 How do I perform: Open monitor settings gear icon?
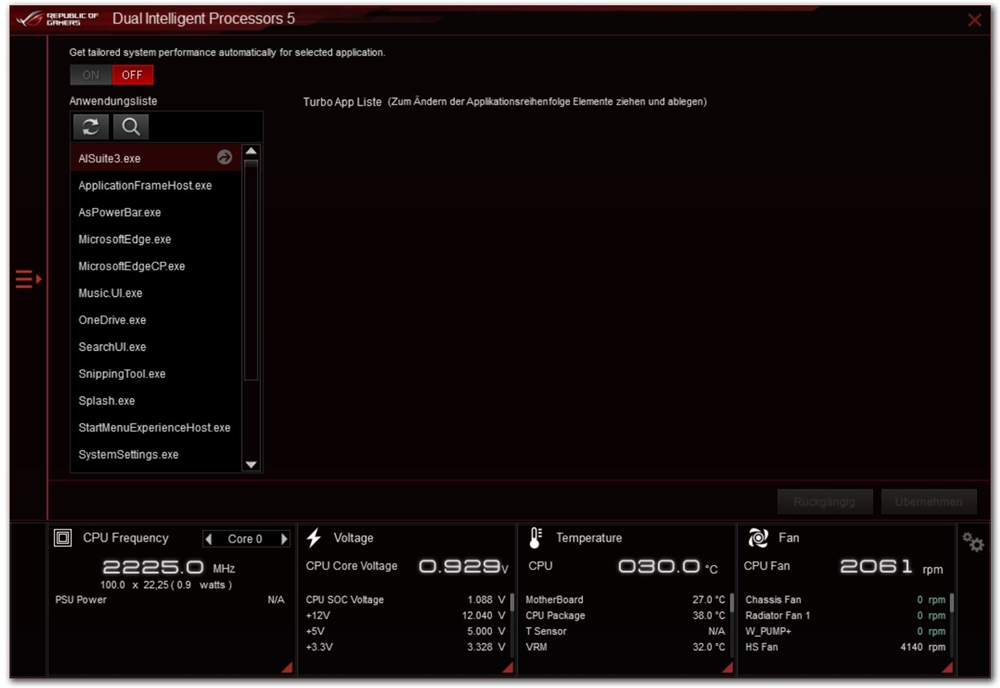pyautogui.click(x=973, y=542)
